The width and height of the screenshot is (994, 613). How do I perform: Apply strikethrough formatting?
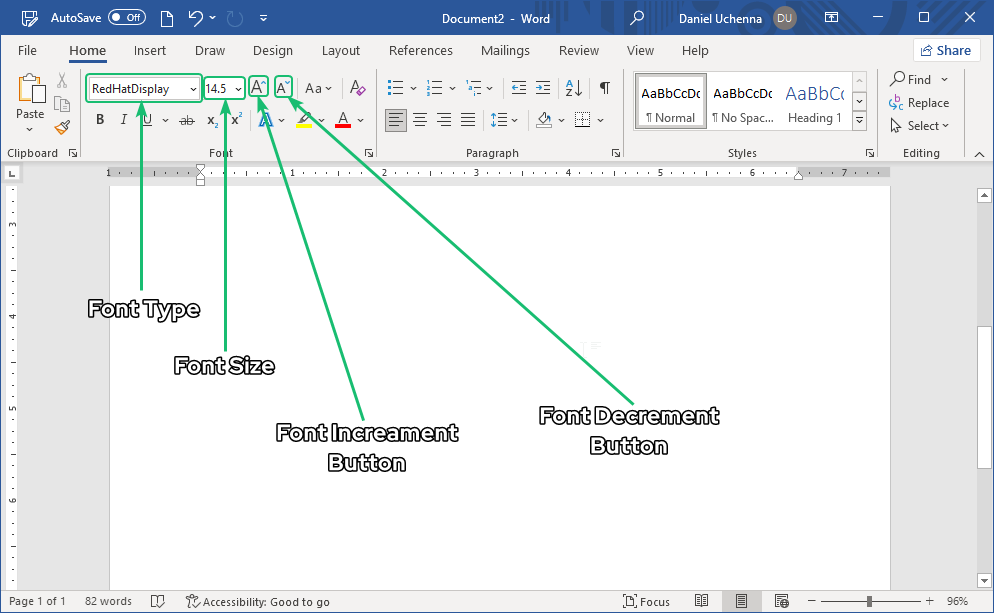(x=186, y=120)
